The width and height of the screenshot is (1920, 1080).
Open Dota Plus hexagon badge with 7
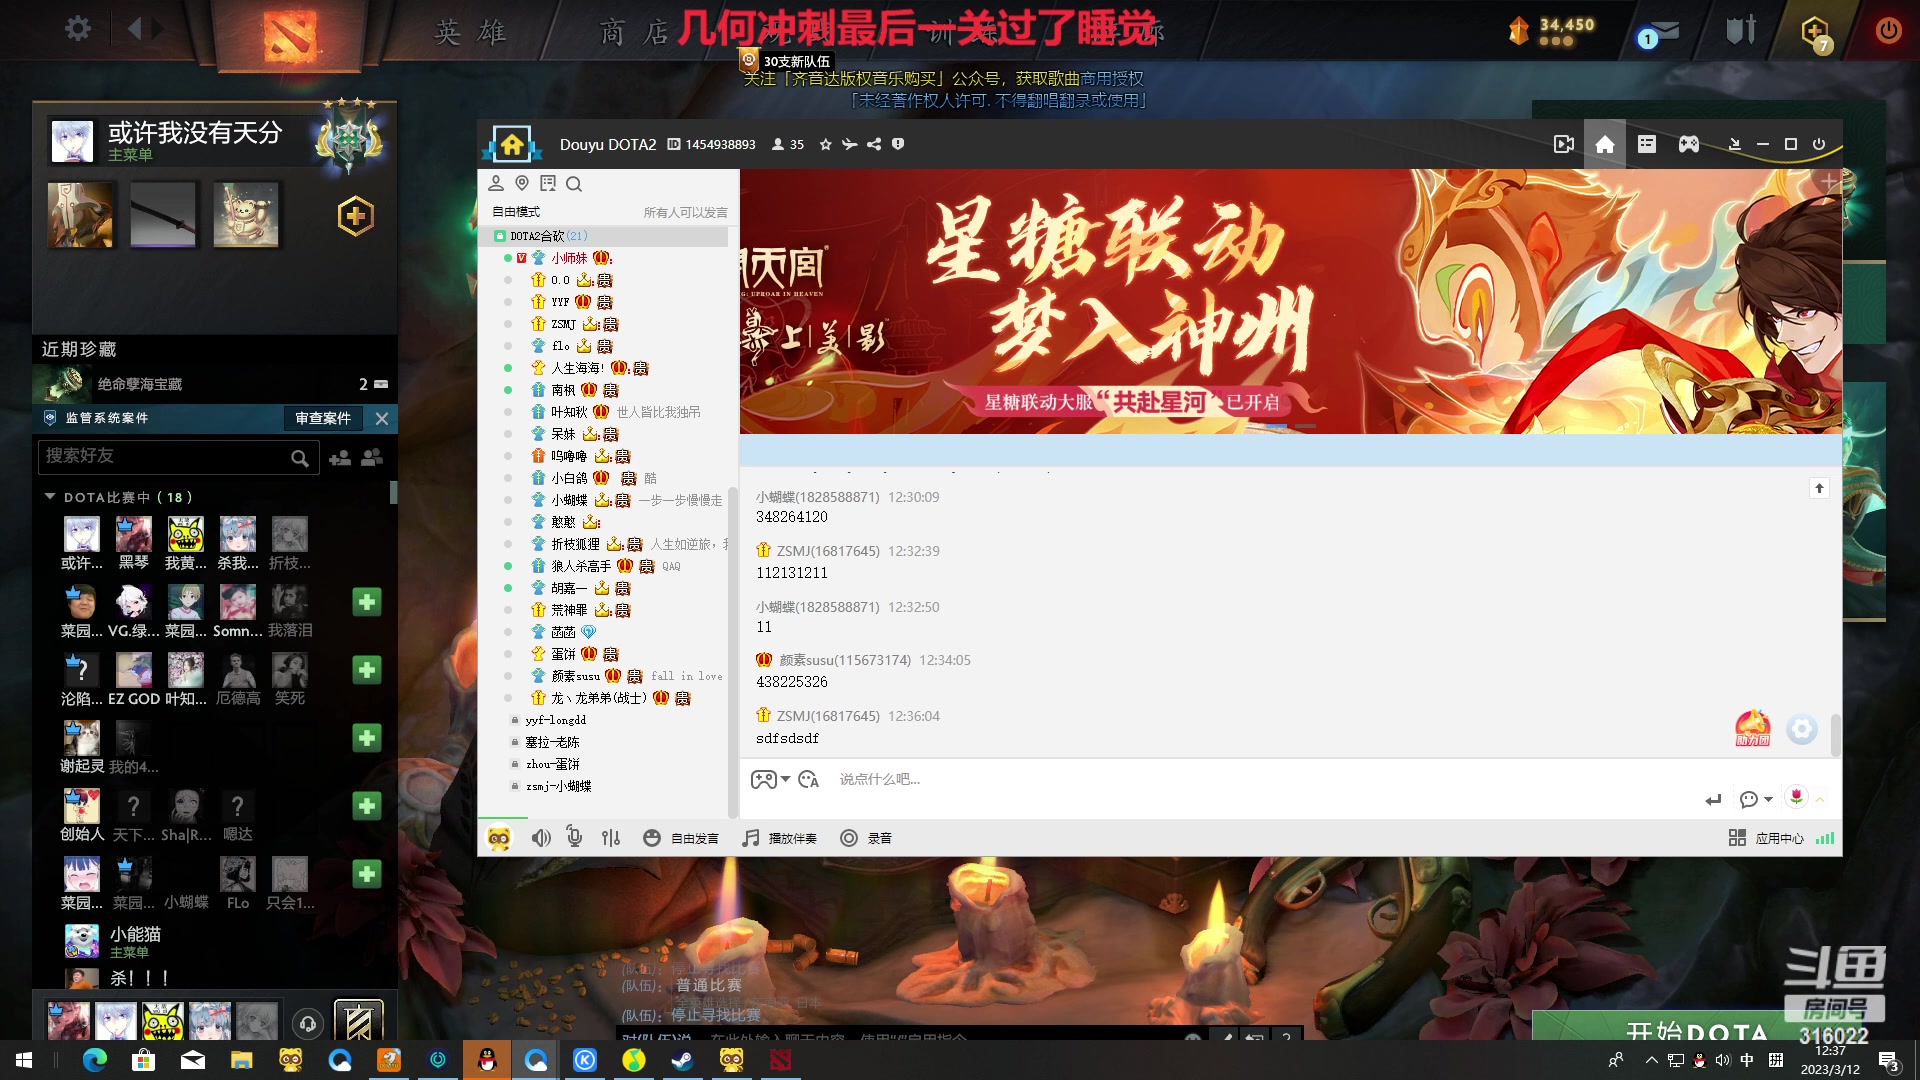[1816, 34]
